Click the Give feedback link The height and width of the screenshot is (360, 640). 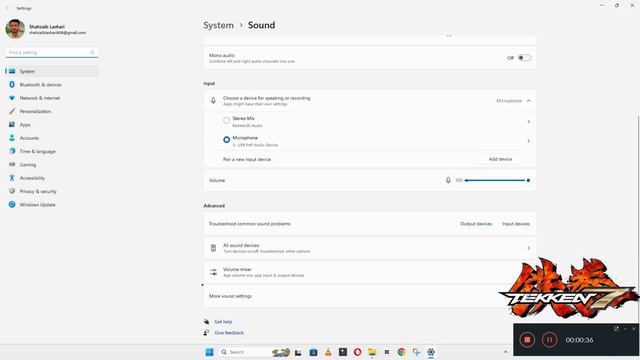229,333
